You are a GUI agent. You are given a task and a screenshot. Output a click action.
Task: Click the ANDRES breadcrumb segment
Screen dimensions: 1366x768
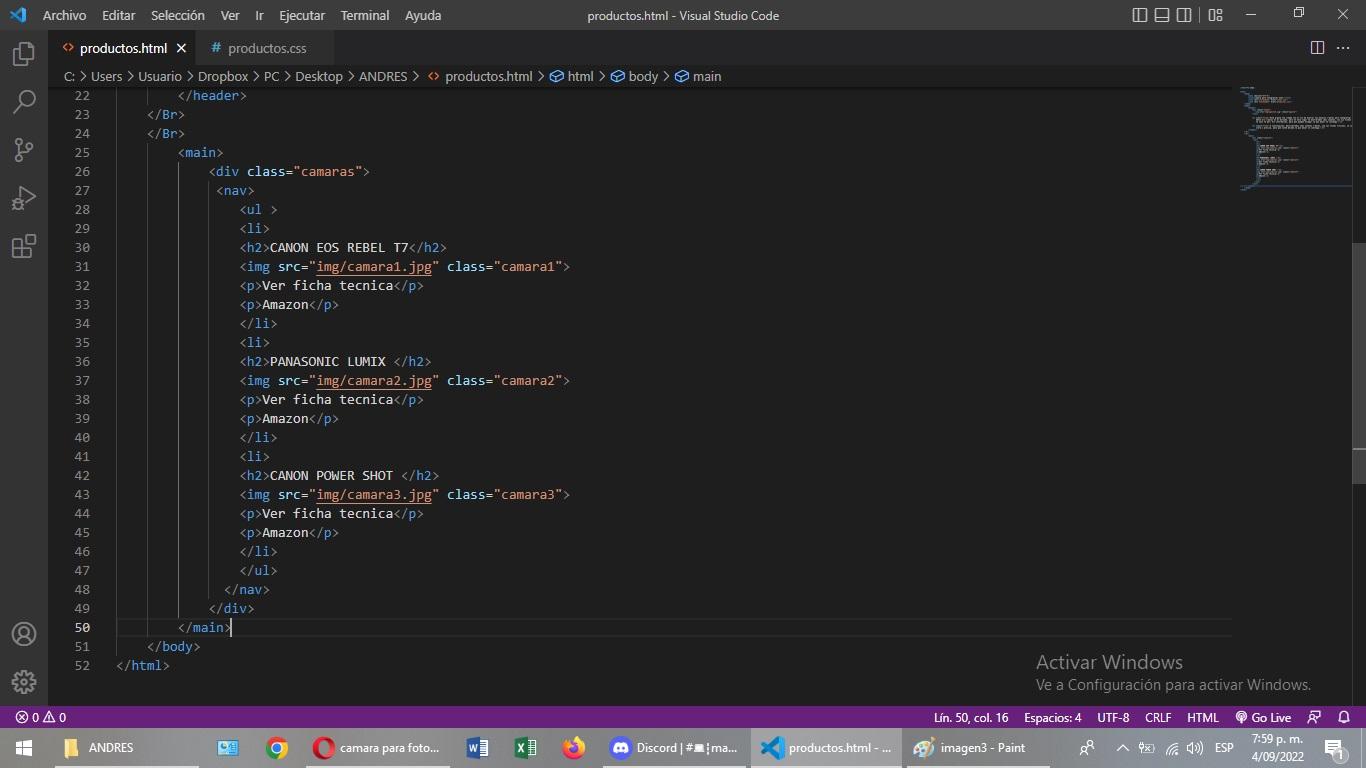coord(383,76)
